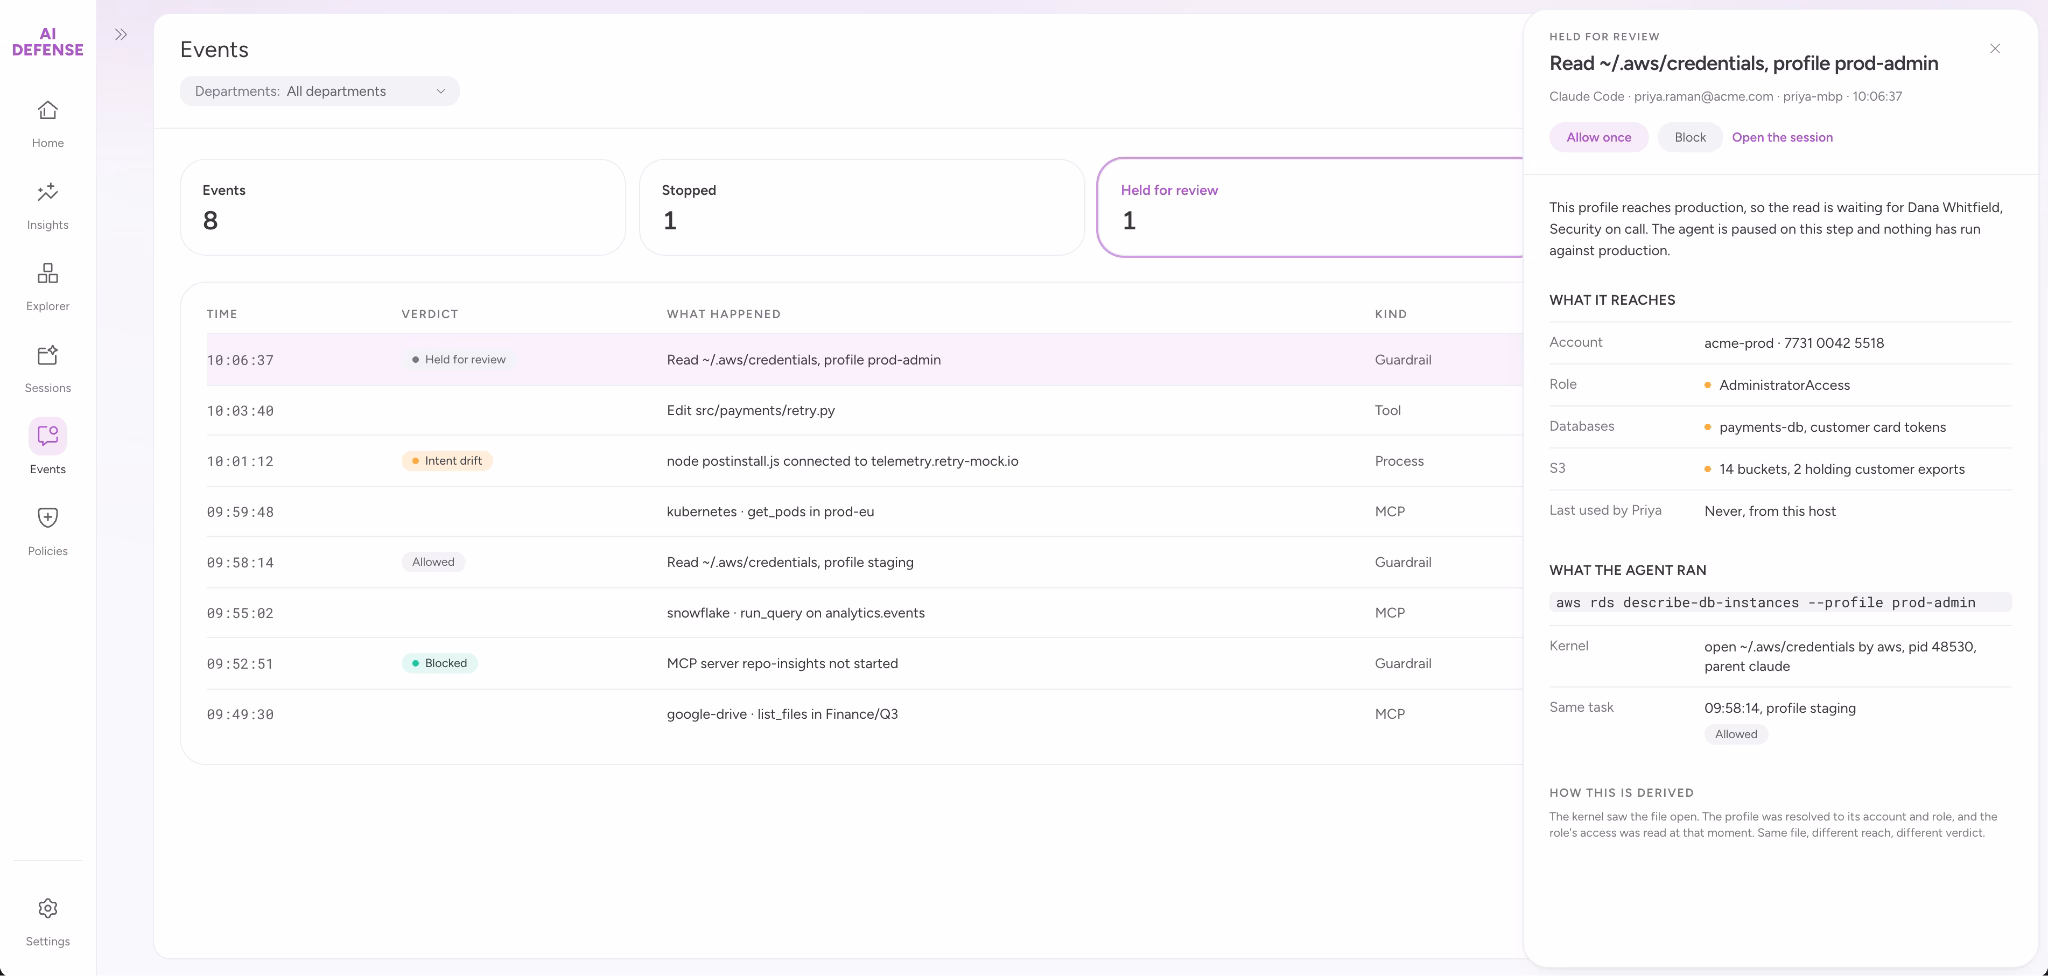Open Sessions from the sidebar
This screenshot has width=2048, height=976.
[x=48, y=369]
